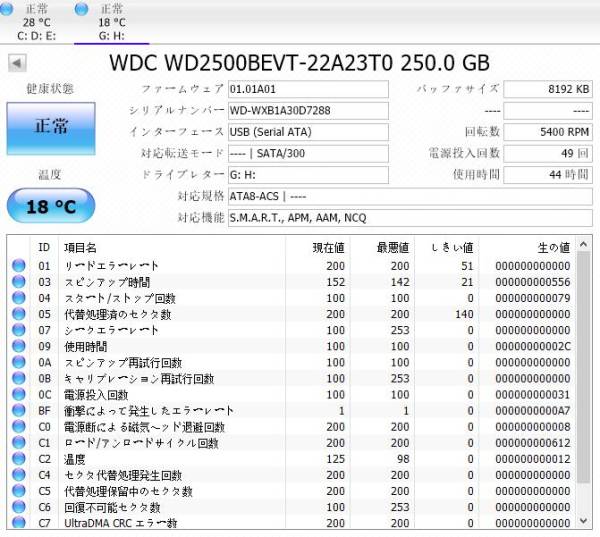Click the status orb of row C4
600x537 pixels.
pos(18,475)
